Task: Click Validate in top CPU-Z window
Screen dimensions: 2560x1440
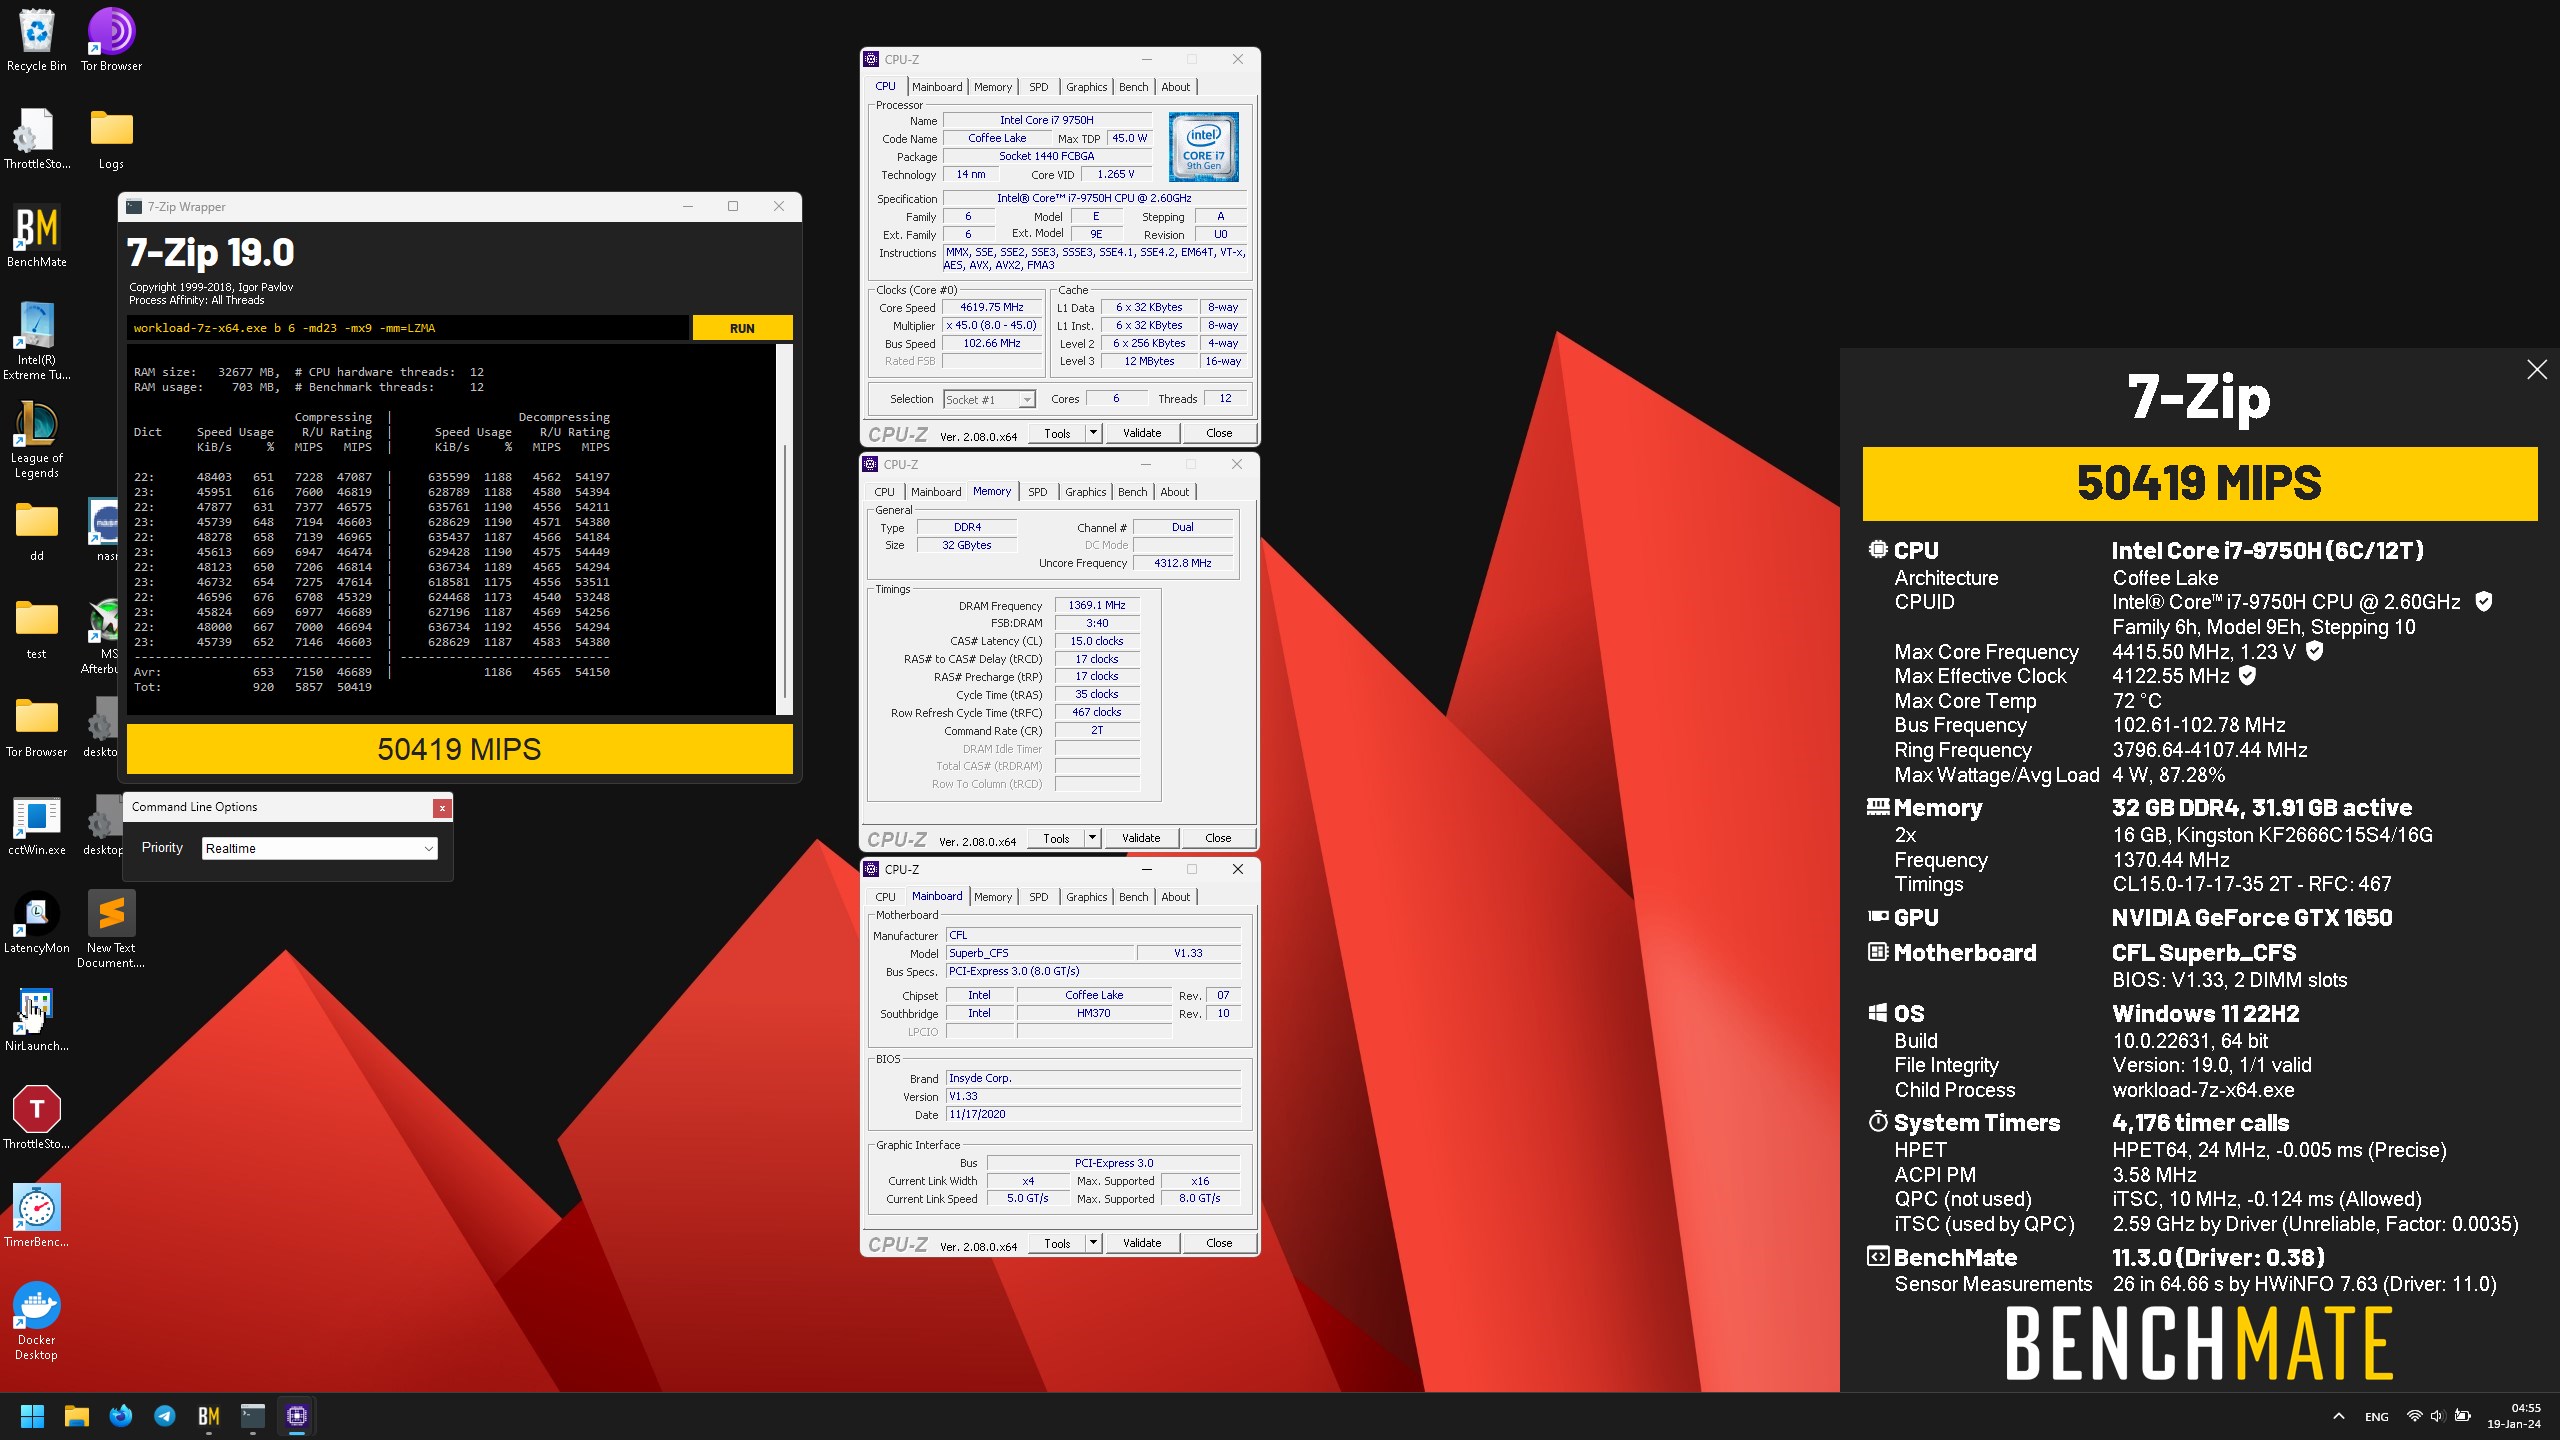Action: coord(1142,433)
